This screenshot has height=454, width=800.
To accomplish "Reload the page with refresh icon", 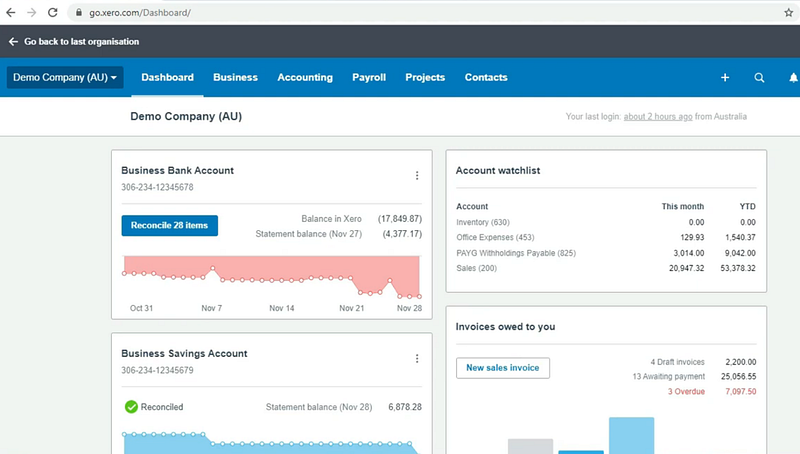I will [x=53, y=12].
